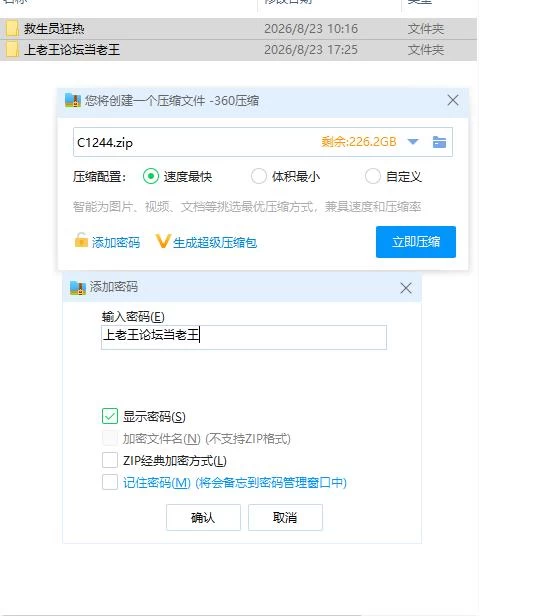Image resolution: width=547 pixels, height=616 pixels.
Task: Tick the 记住密码 checkbox
Action: (110, 482)
